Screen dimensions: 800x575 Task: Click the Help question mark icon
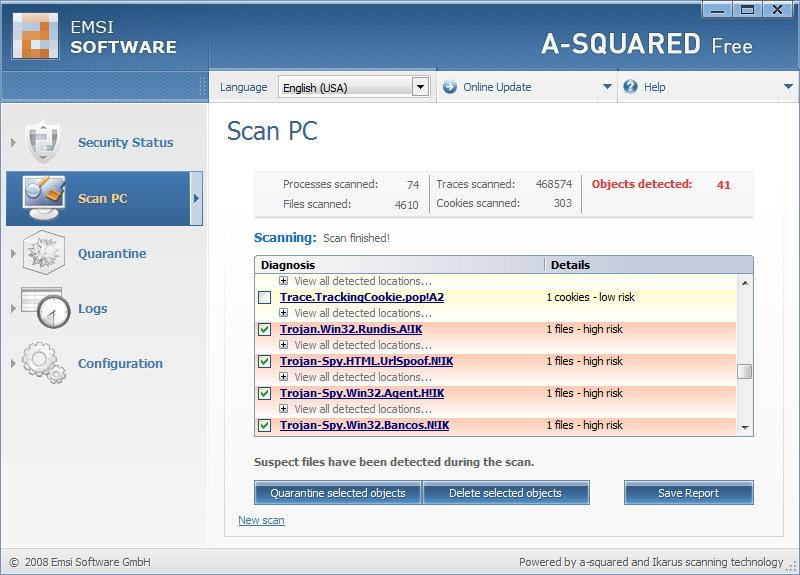[630, 87]
